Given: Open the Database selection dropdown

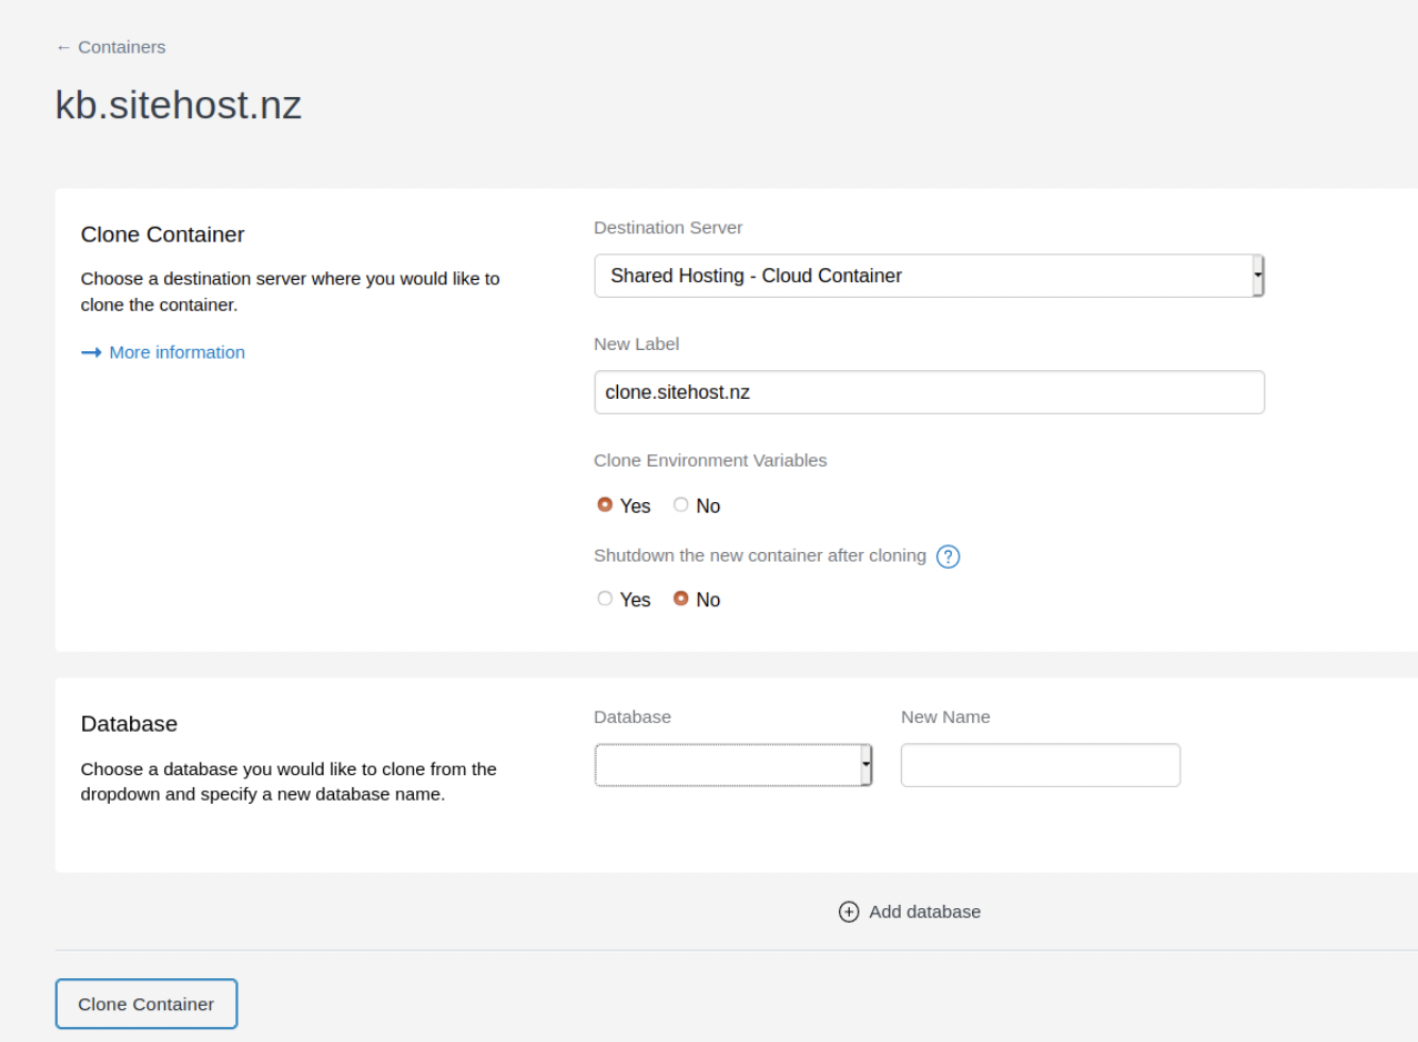Looking at the screenshot, I should [x=732, y=764].
